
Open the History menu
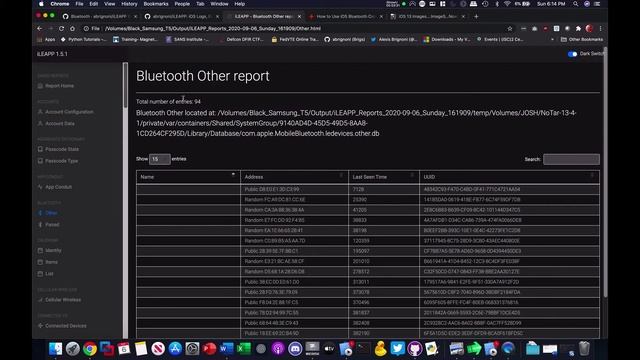tap(129, 4)
